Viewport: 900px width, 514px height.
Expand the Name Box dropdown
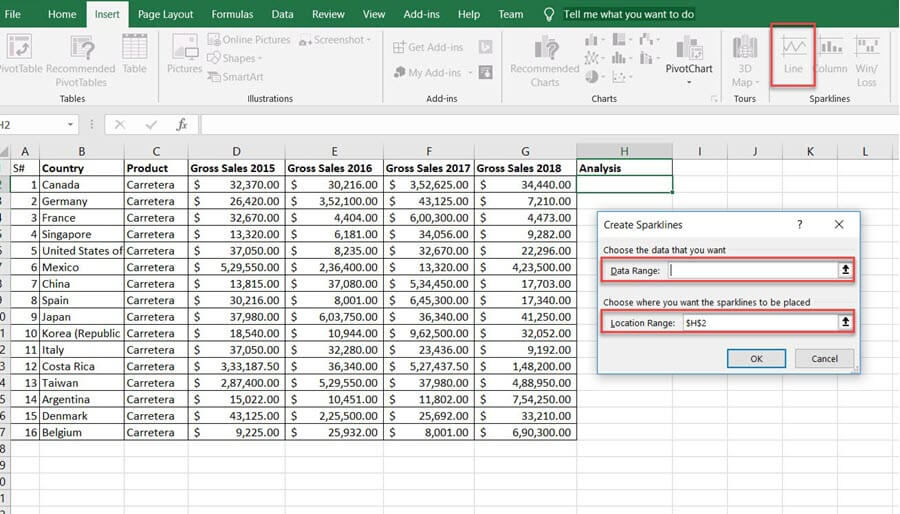71,125
